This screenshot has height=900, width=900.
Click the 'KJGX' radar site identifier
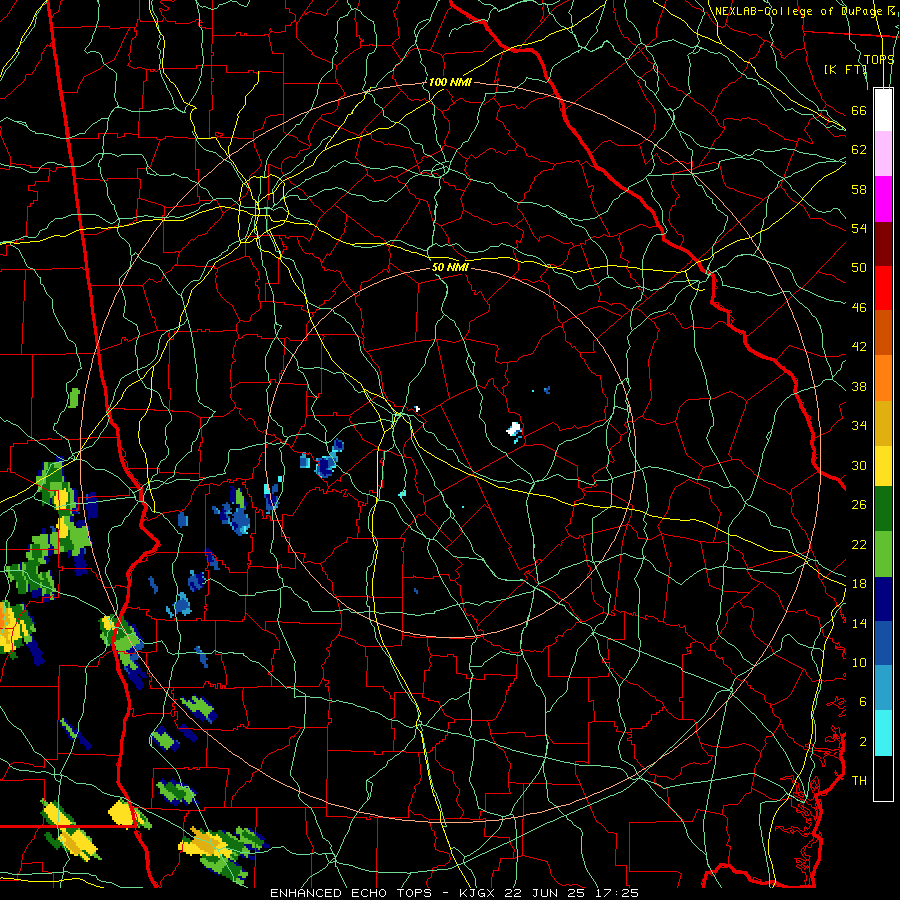(x=479, y=893)
